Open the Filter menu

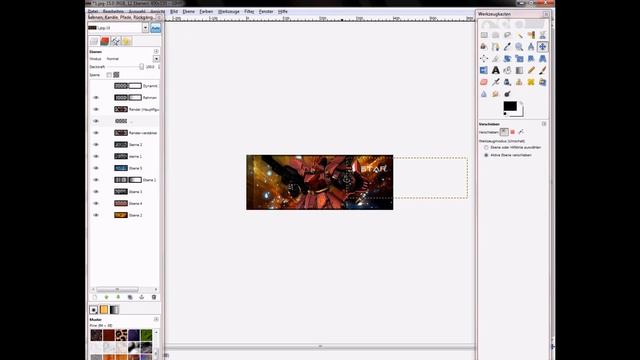click(x=249, y=11)
